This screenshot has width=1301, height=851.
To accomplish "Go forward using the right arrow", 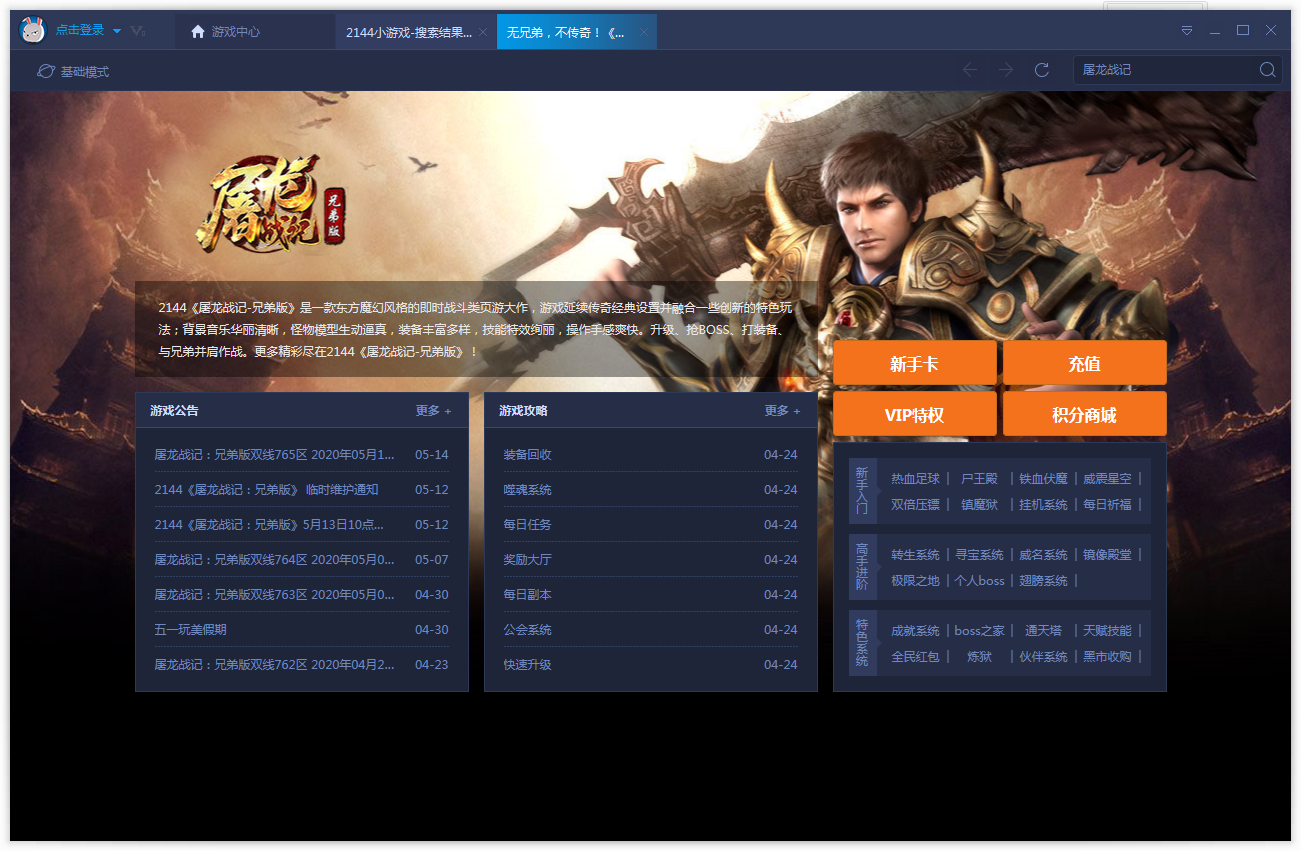I will pos(1005,70).
